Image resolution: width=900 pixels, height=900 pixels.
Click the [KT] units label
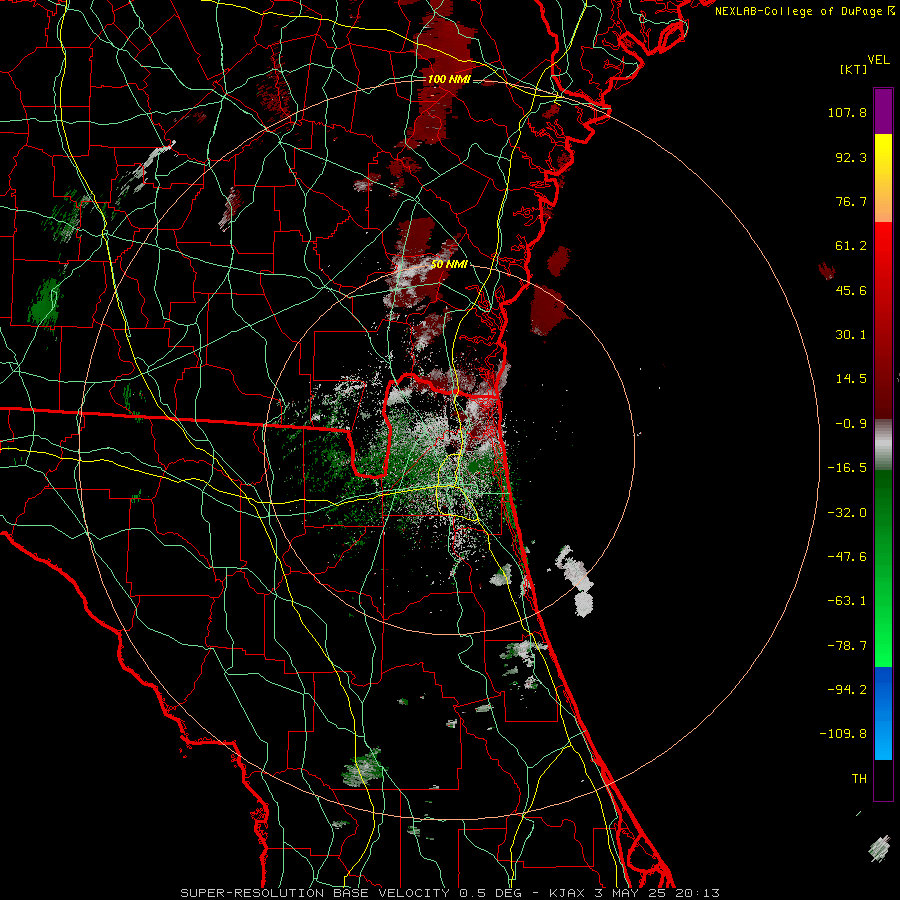853,69
